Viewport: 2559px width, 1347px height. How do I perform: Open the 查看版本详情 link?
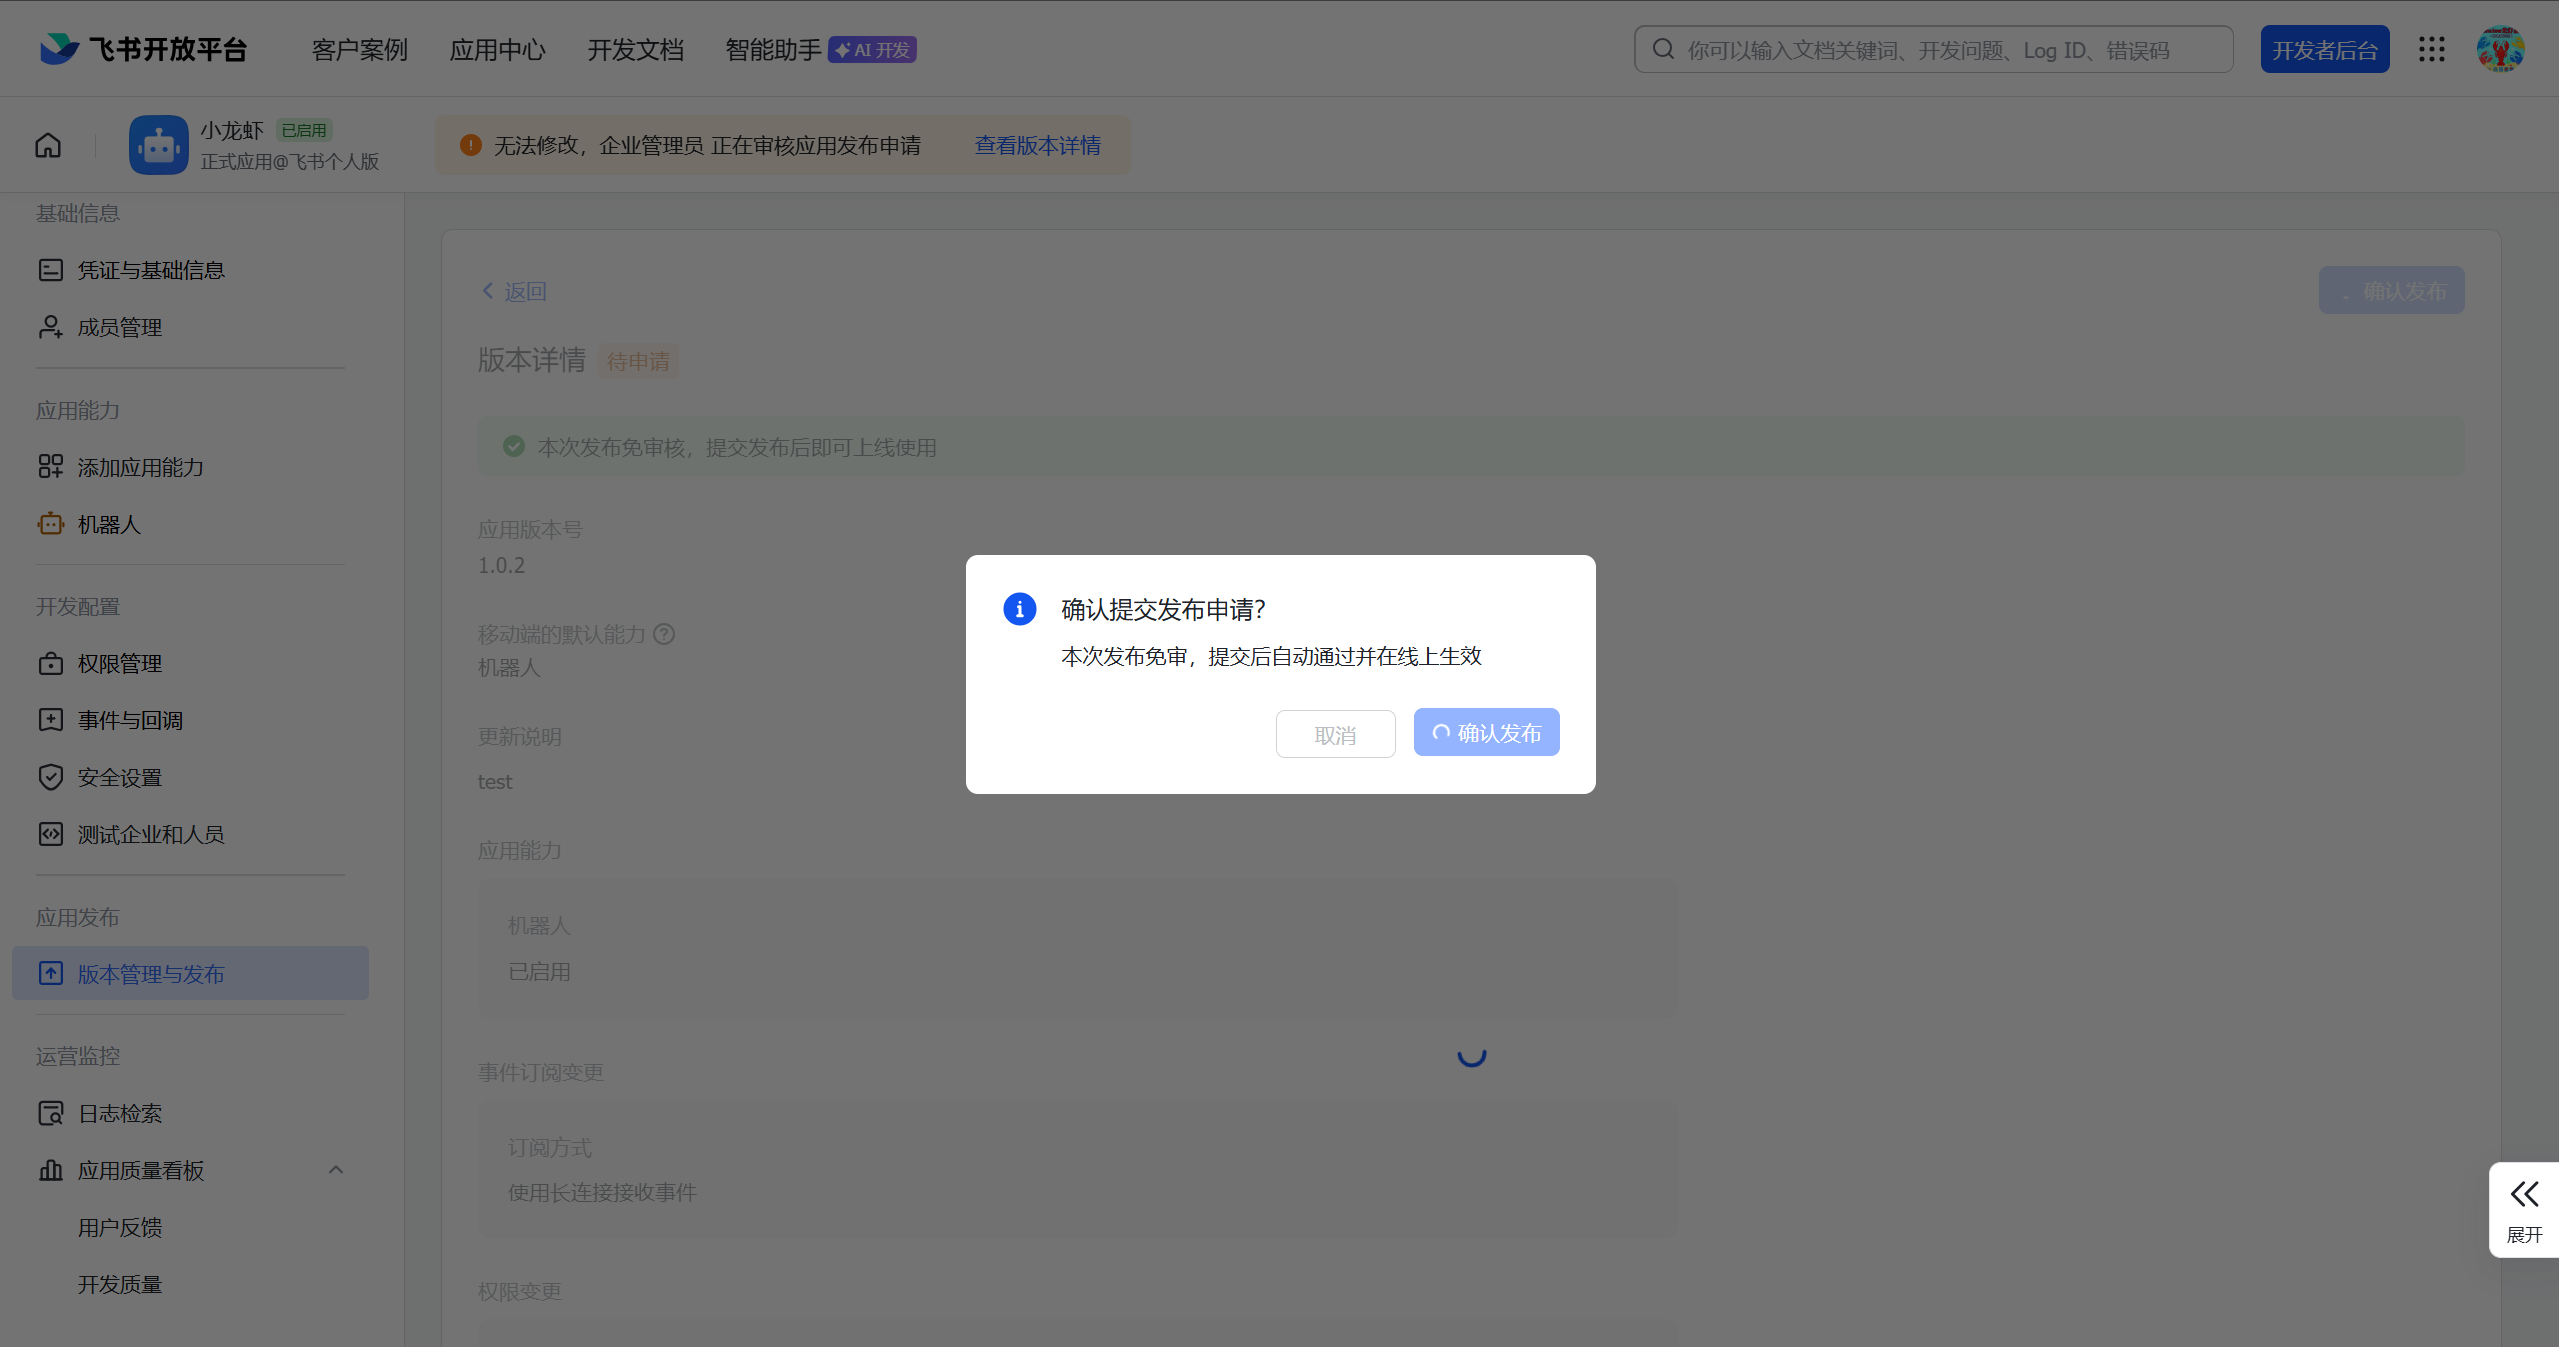[x=1037, y=146]
